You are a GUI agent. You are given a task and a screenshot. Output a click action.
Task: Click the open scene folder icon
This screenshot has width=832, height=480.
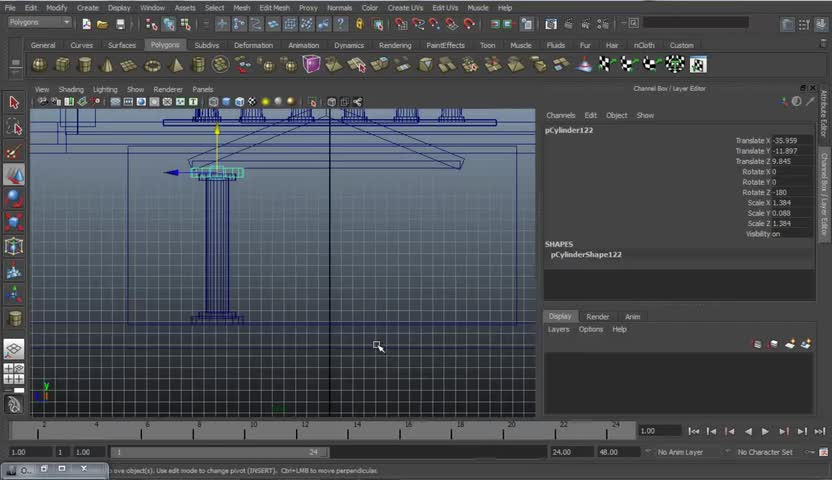[x=103, y=24]
